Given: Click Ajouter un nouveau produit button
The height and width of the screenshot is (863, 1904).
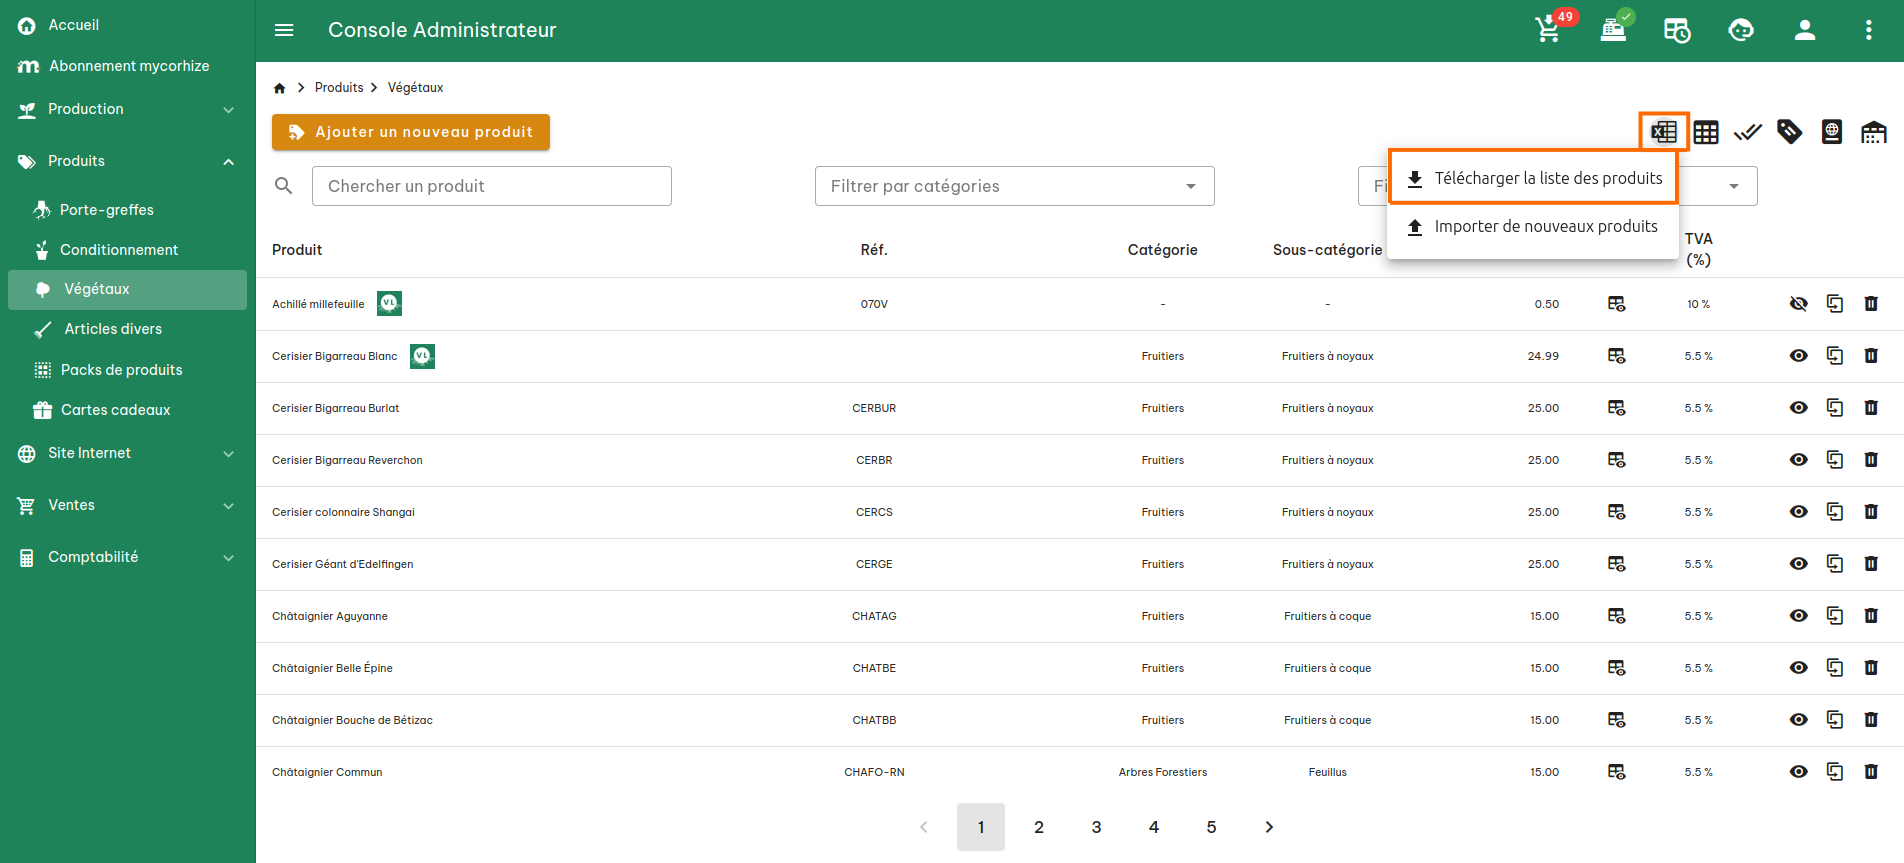Looking at the screenshot, I should click(x=411, y=132).
